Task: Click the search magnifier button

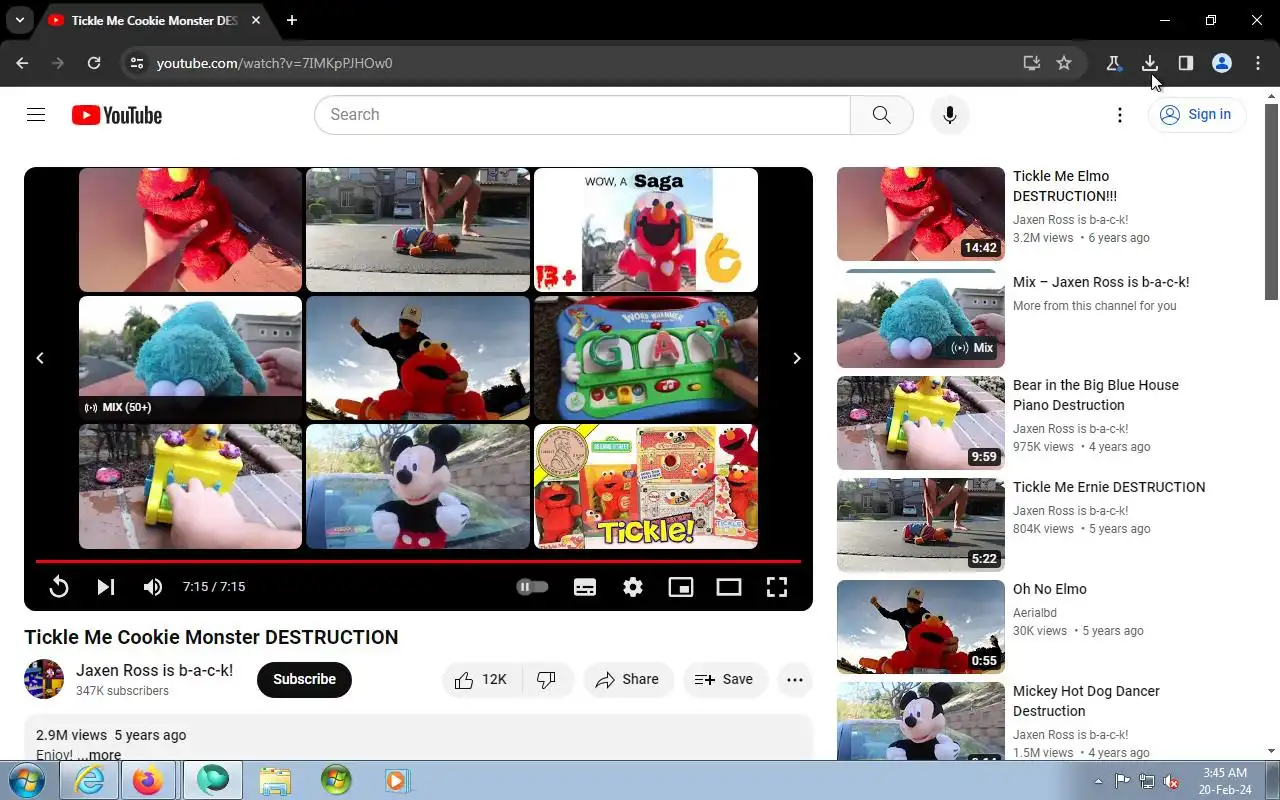Action: 881,115
